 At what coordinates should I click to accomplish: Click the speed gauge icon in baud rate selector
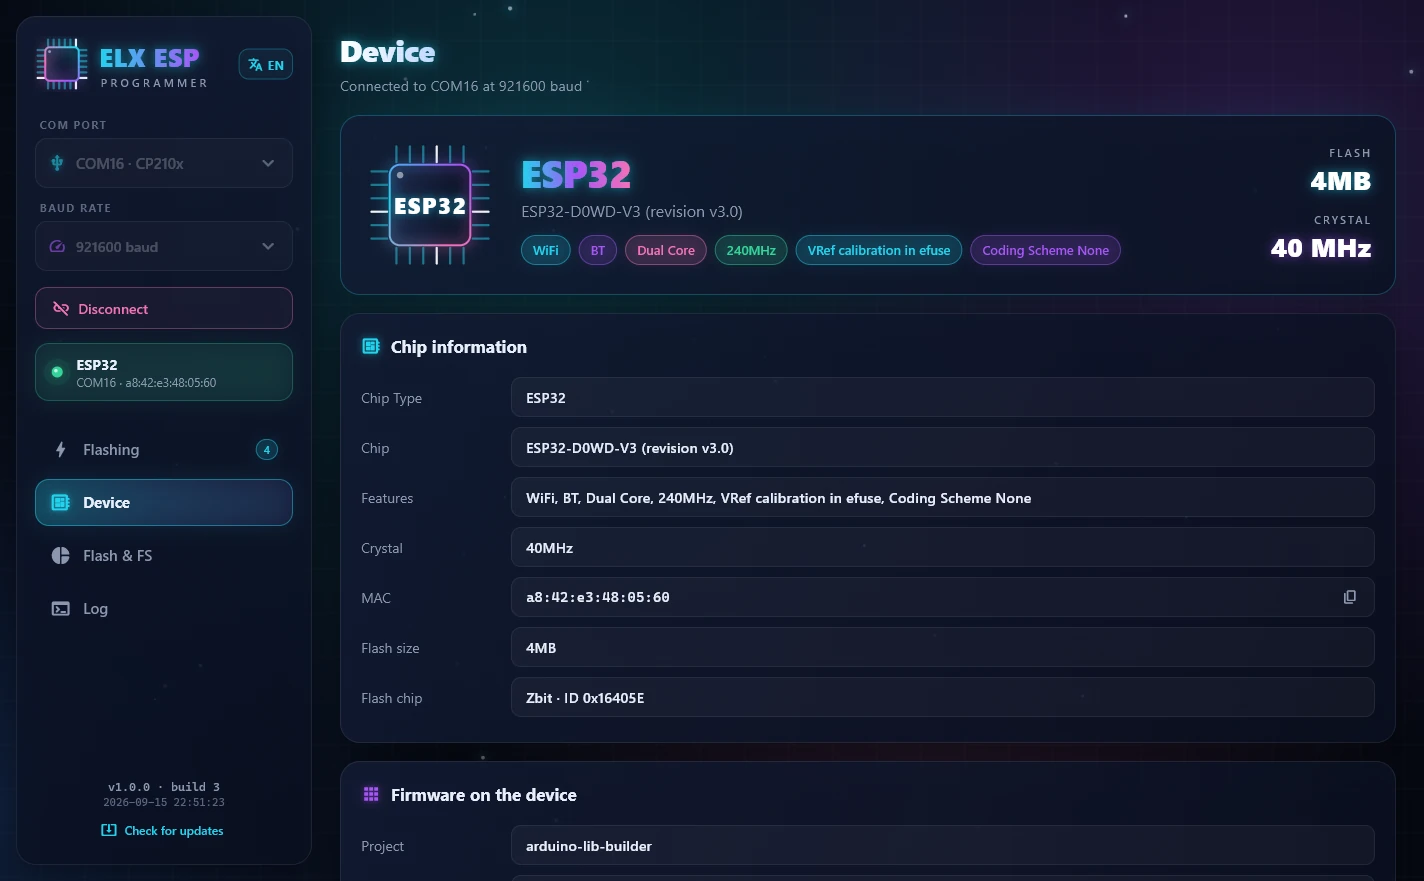(57, 247)
